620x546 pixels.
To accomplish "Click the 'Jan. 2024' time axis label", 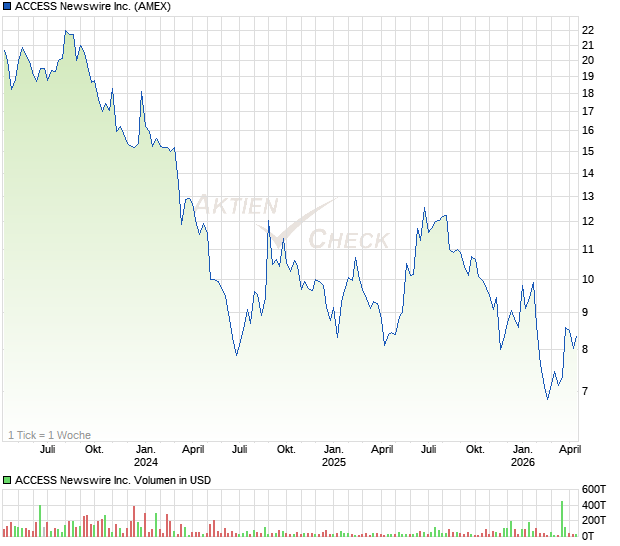I will coord(146,456).
